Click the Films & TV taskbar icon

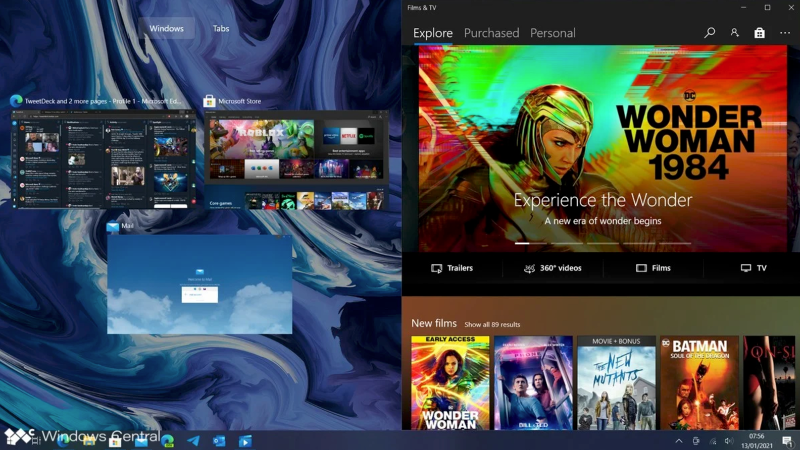[x=245, y=440]
